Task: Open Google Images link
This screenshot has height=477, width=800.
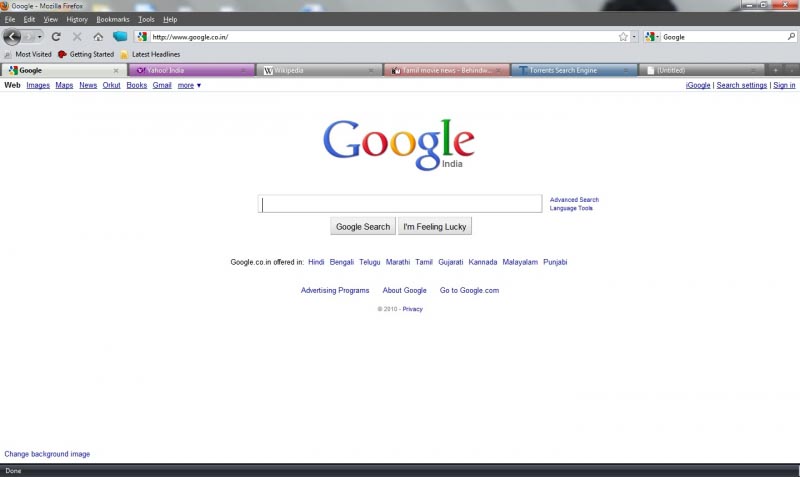Action: (x=38, y=85)
